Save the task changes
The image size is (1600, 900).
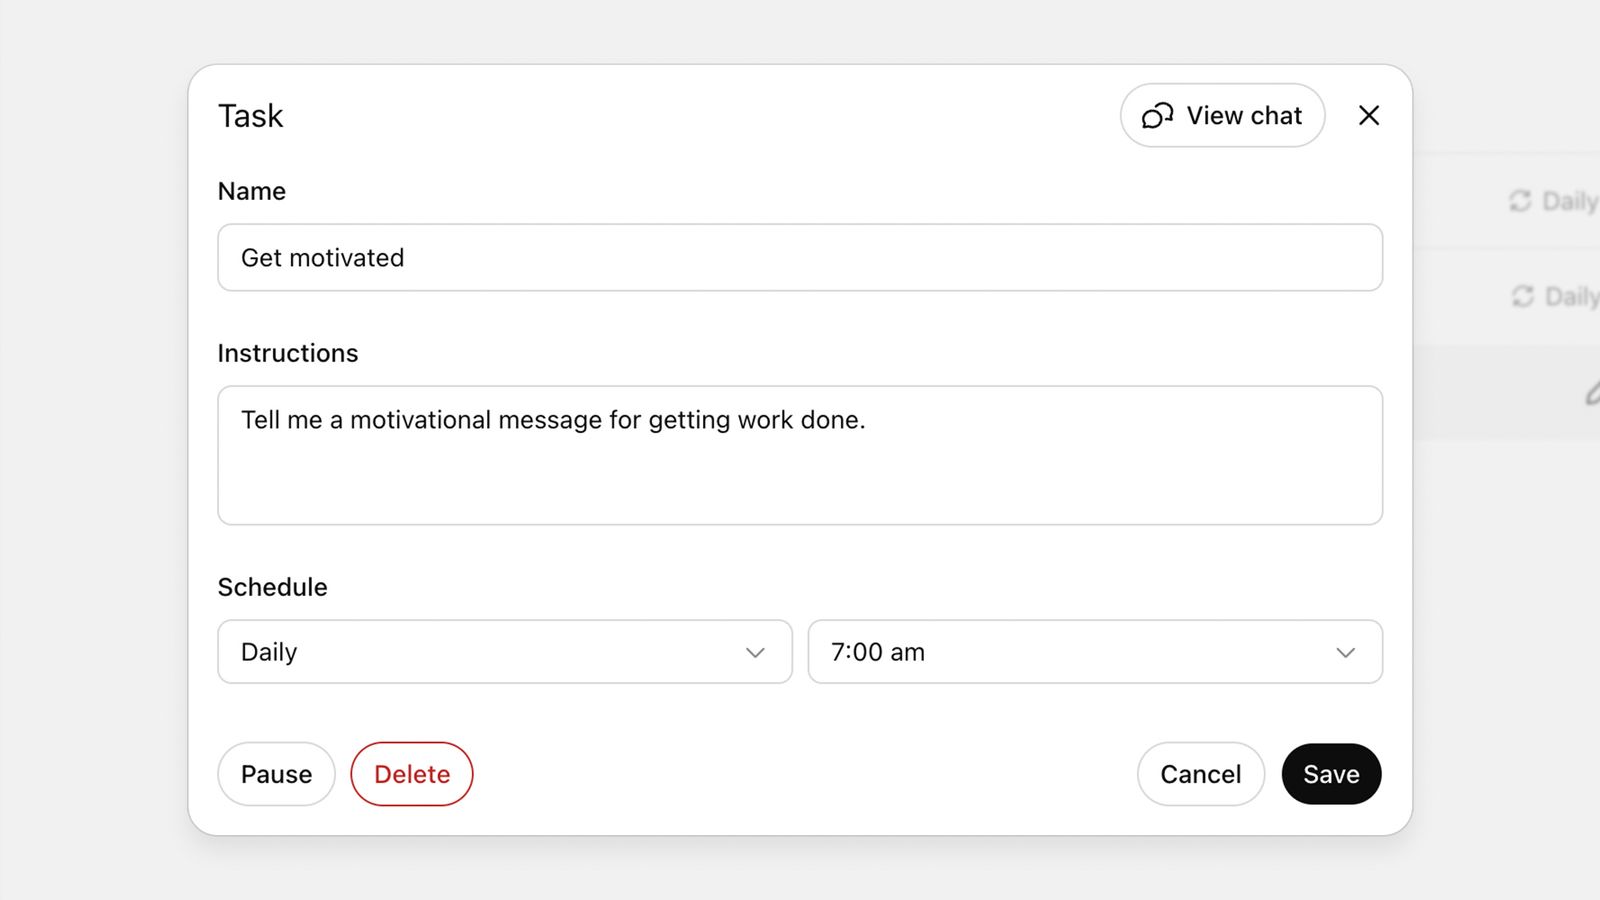1331,774
